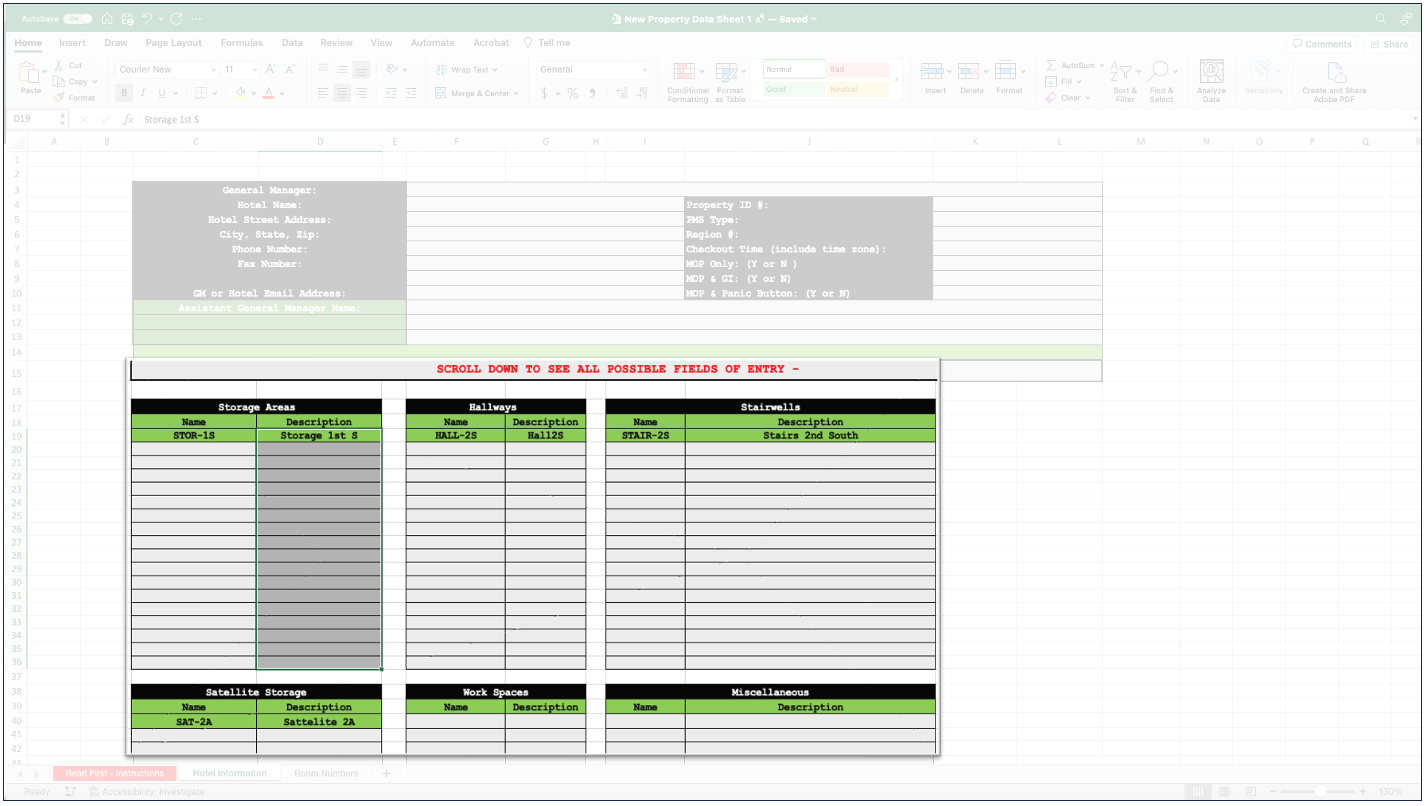
Task: Click the zoom slider in status bar
Action: (1320, 791)
